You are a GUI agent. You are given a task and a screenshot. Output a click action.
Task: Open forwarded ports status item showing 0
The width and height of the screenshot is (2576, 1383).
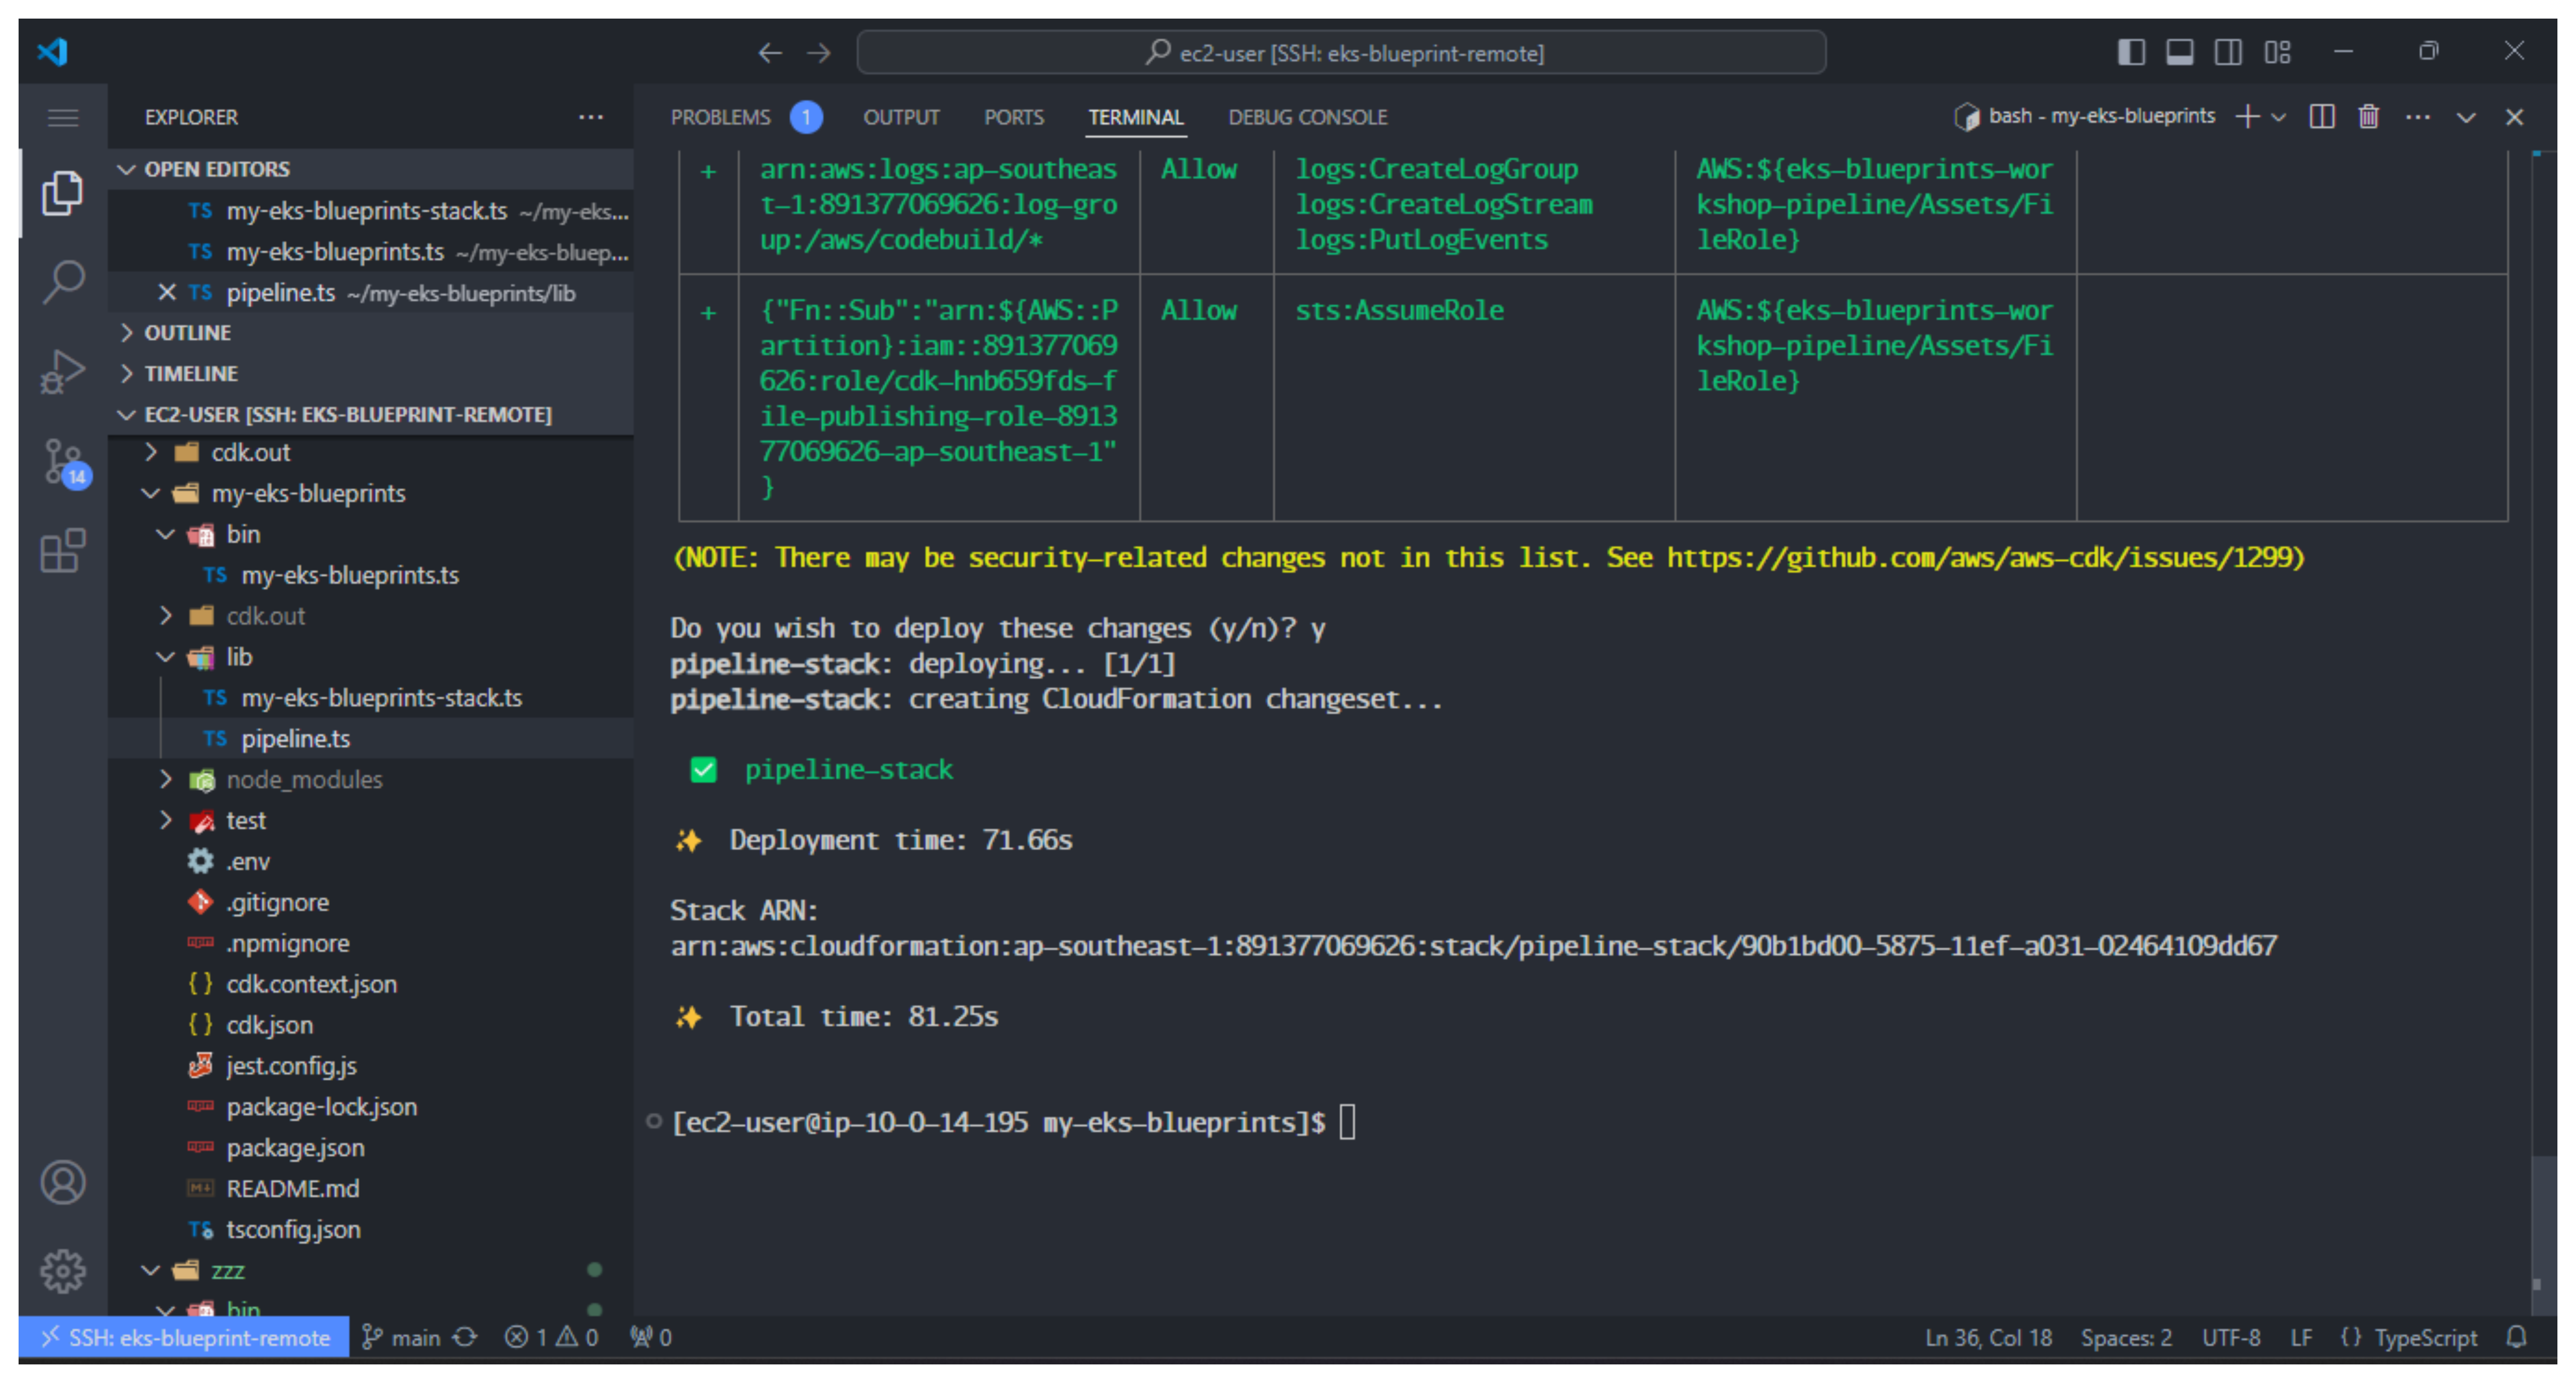(x=651, y=1337)
